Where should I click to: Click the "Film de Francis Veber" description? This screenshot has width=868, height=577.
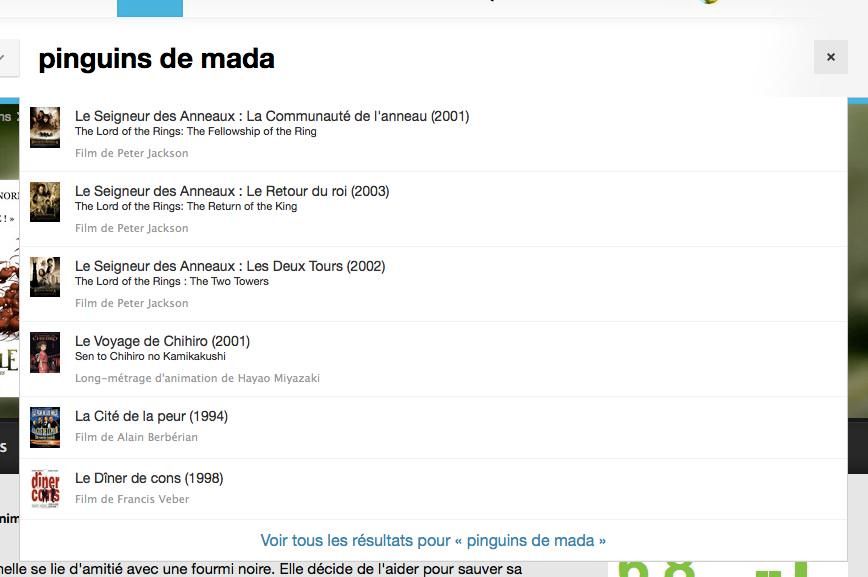132,499
